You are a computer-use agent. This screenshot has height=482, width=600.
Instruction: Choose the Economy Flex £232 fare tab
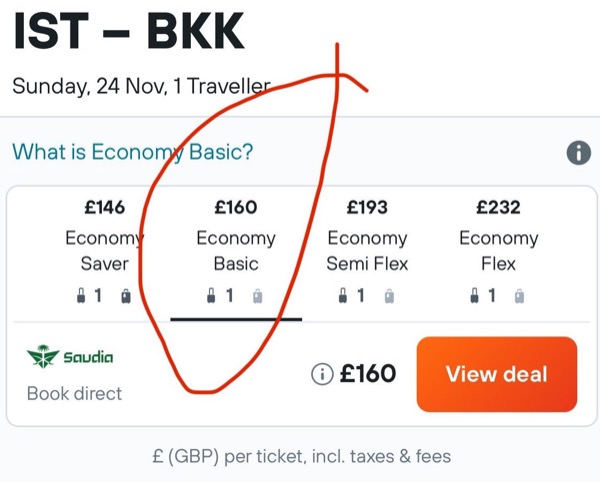(x=499, y=252)
